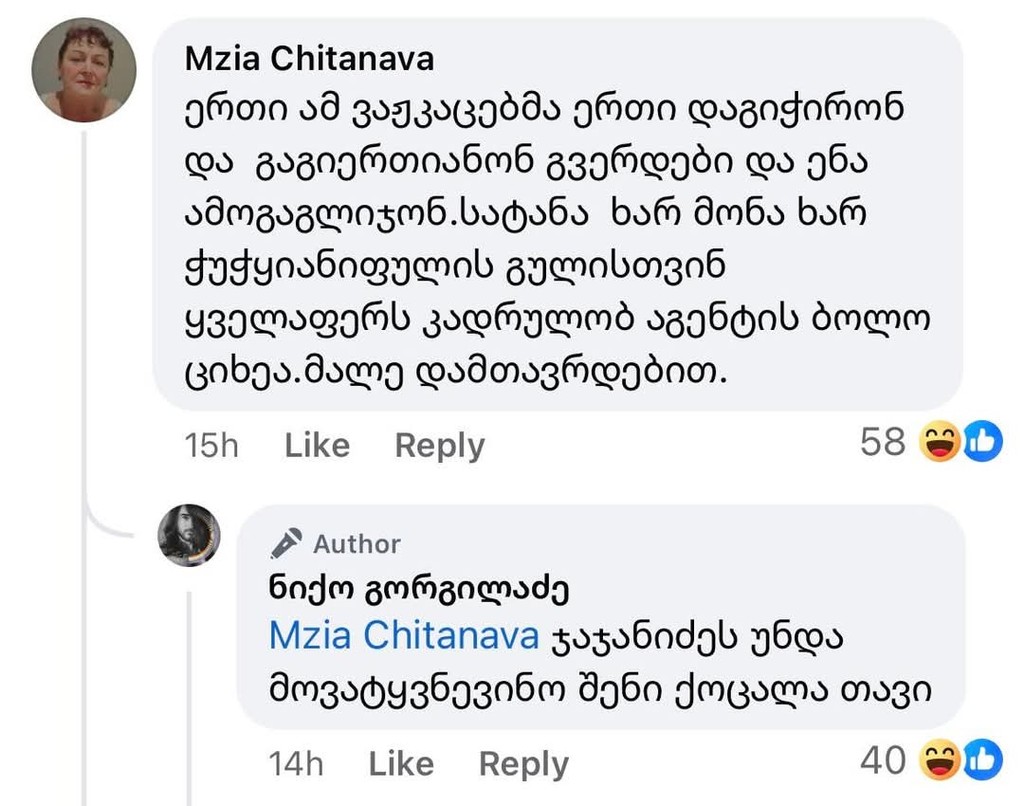Like Mzia Chitanava's comment
This screenshot has height=806, width=1024.
[317, 445]
